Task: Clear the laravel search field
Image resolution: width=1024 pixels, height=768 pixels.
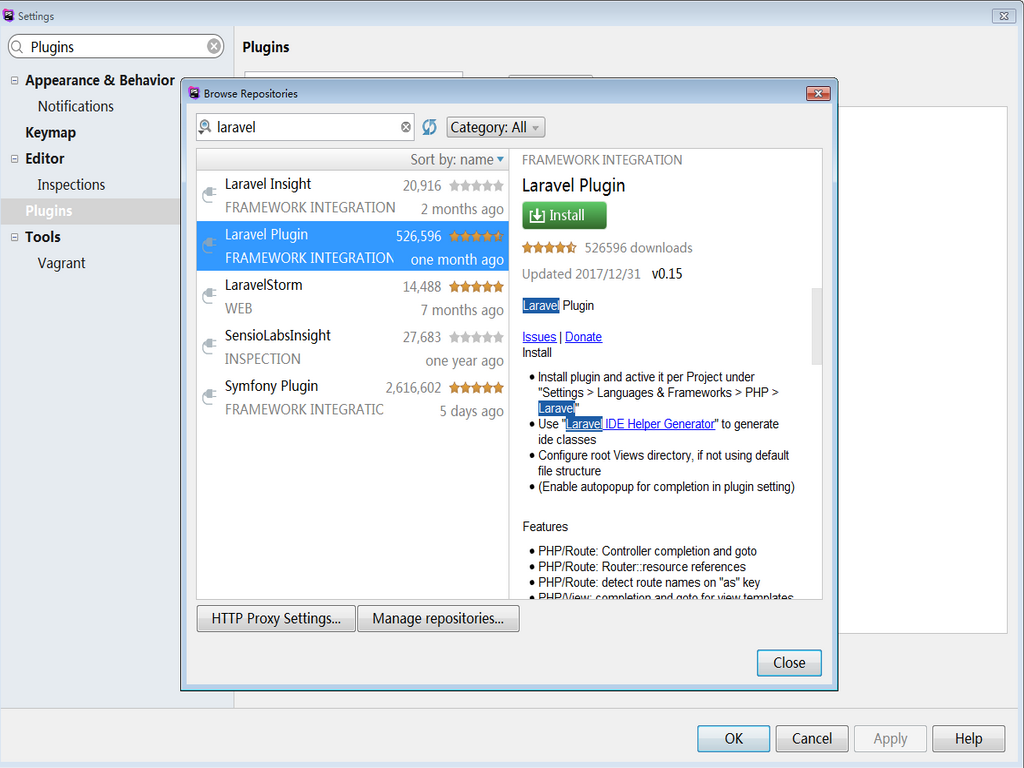Action: coord(406,127)
